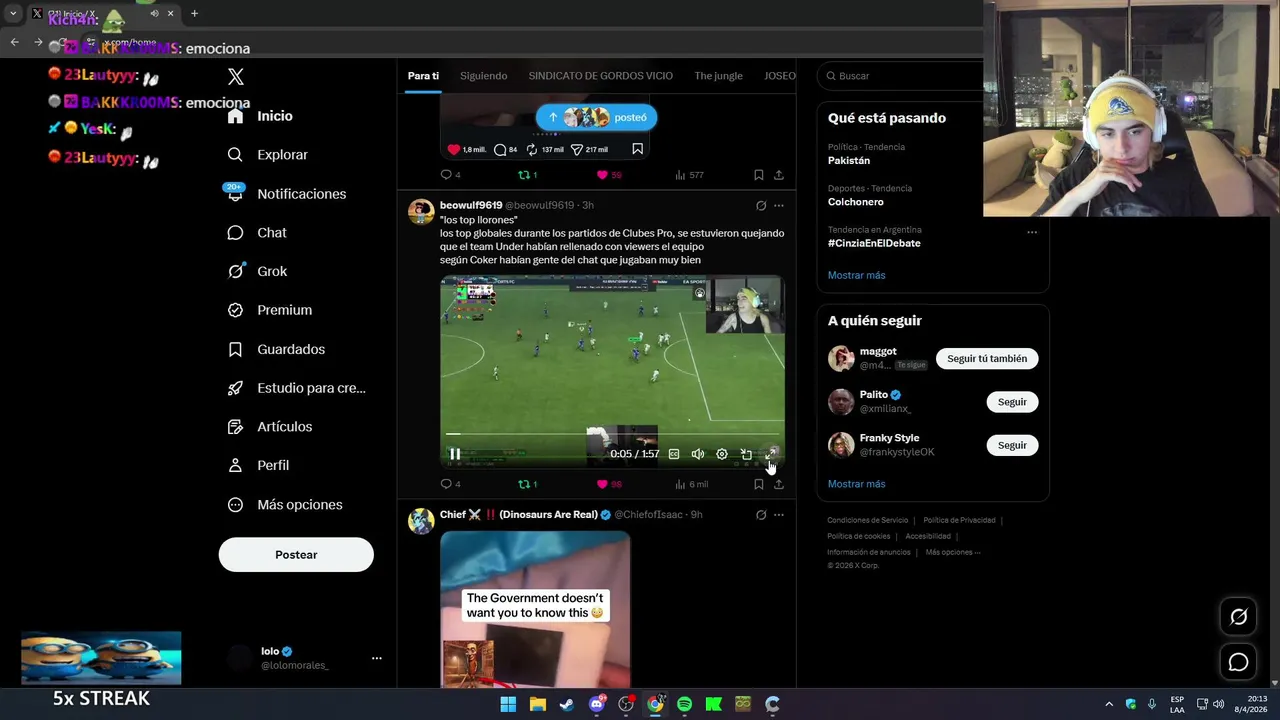Open The jungle tab
Viewport: 1280px width, 720px height.
tap(718, 76)
